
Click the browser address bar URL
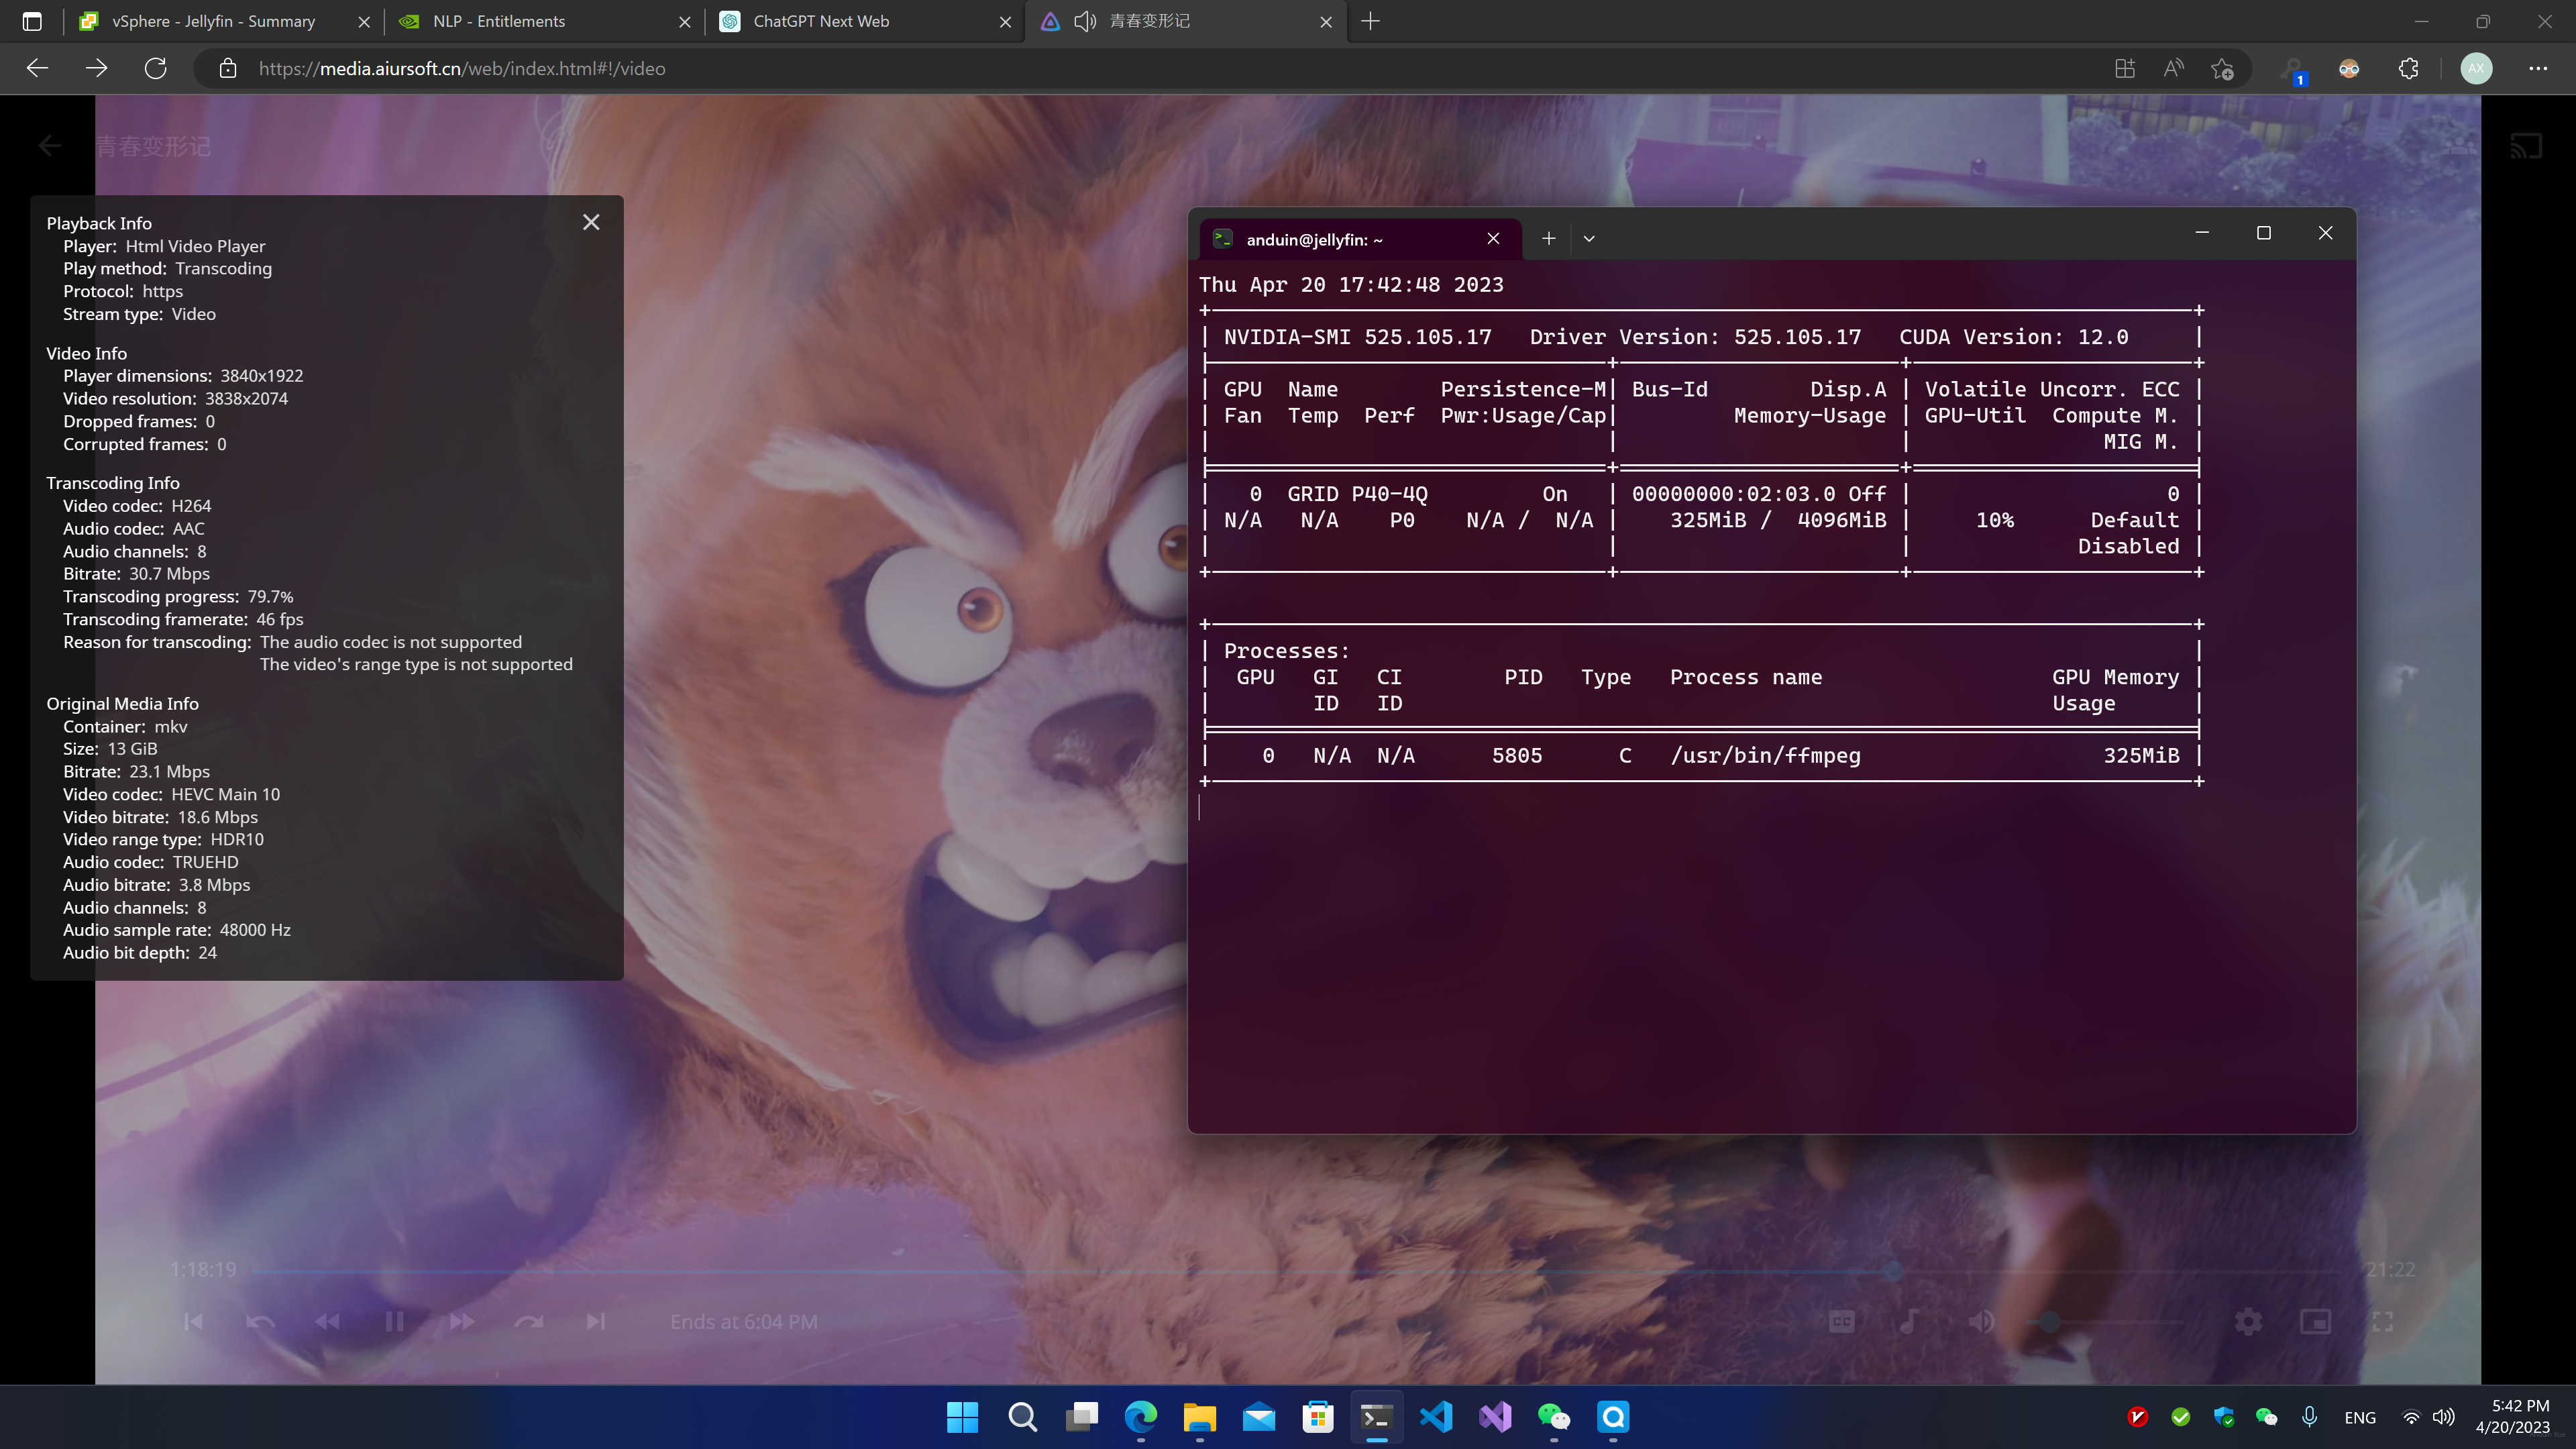[461, 69]
